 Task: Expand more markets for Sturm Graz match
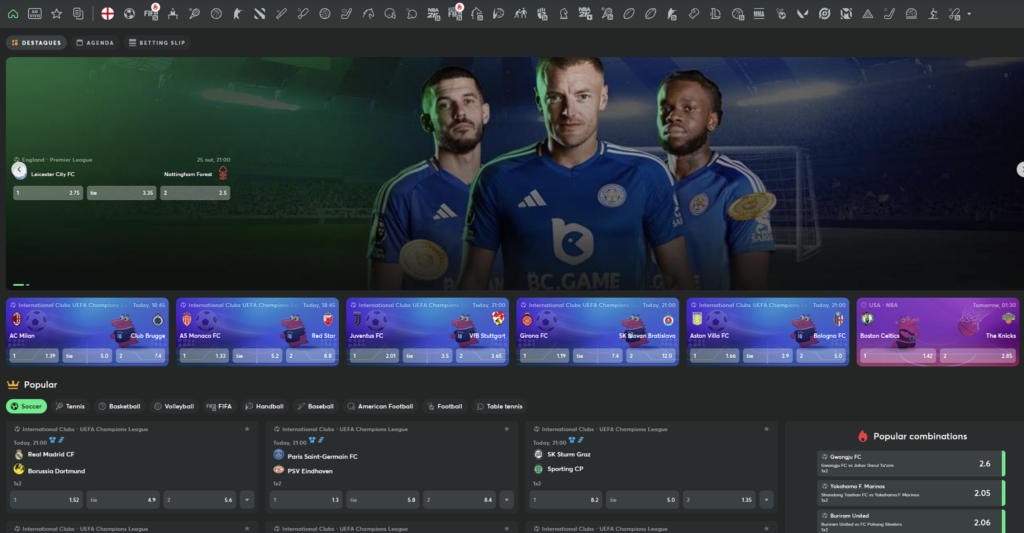767,500
